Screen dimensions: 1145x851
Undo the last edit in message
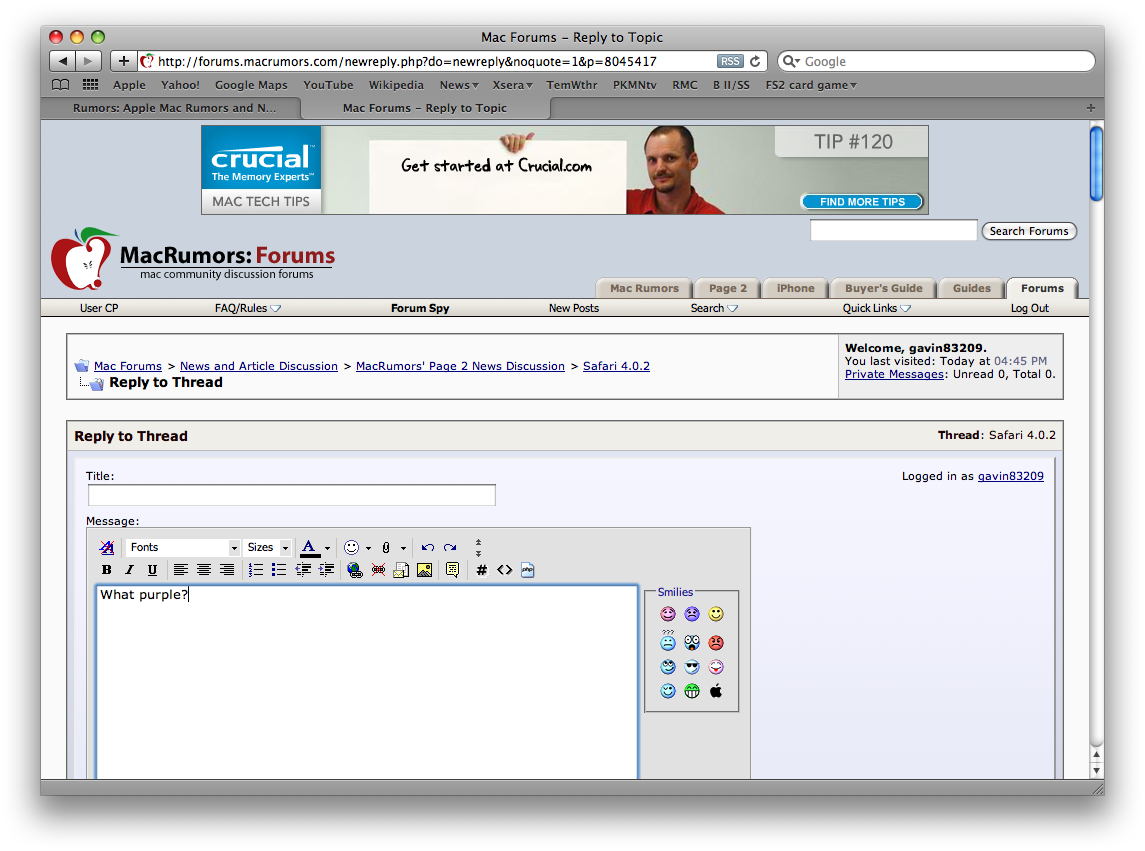pos(428,547)
